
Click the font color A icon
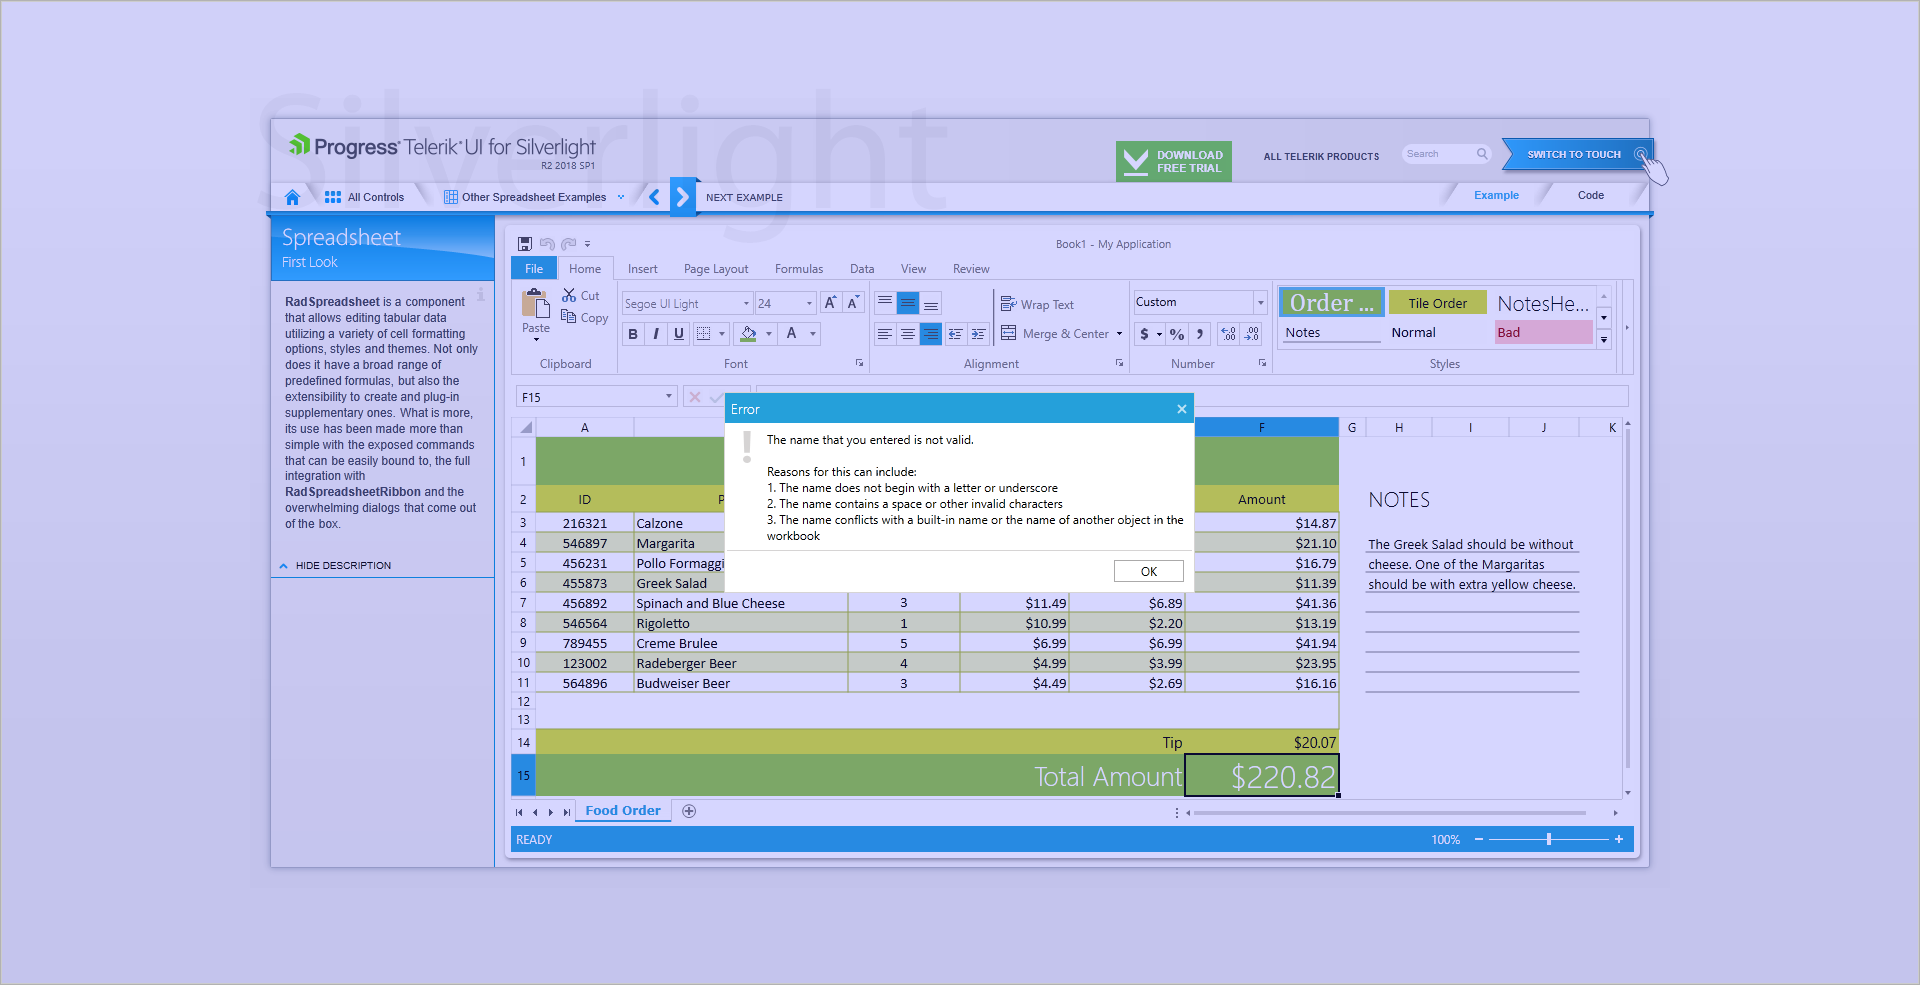(x=792, y=334)
